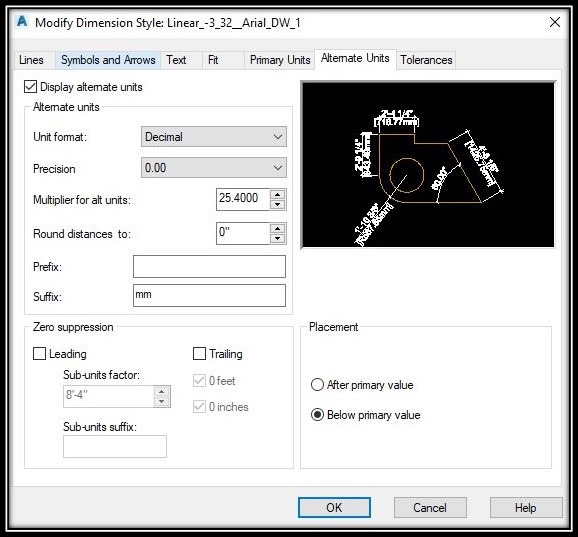This screenshot has height=537, width=578.
Task: Click the Multiplier for alt units field
Action: tap(243, 199)
